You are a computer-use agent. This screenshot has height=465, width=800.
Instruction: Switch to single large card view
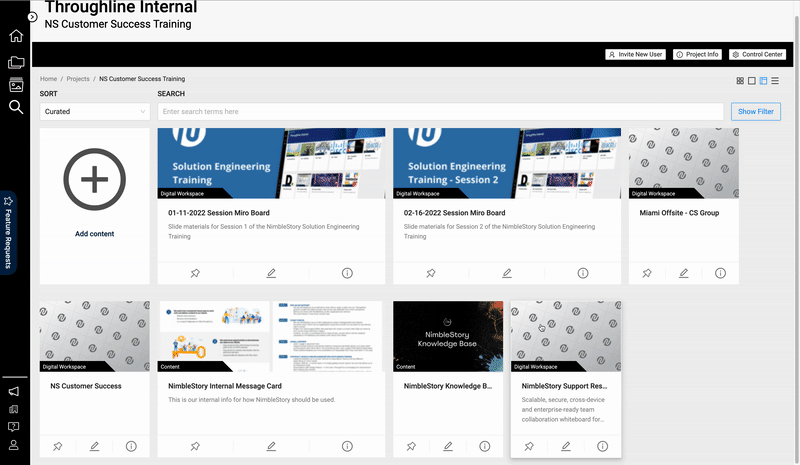(x=752, y=80)
